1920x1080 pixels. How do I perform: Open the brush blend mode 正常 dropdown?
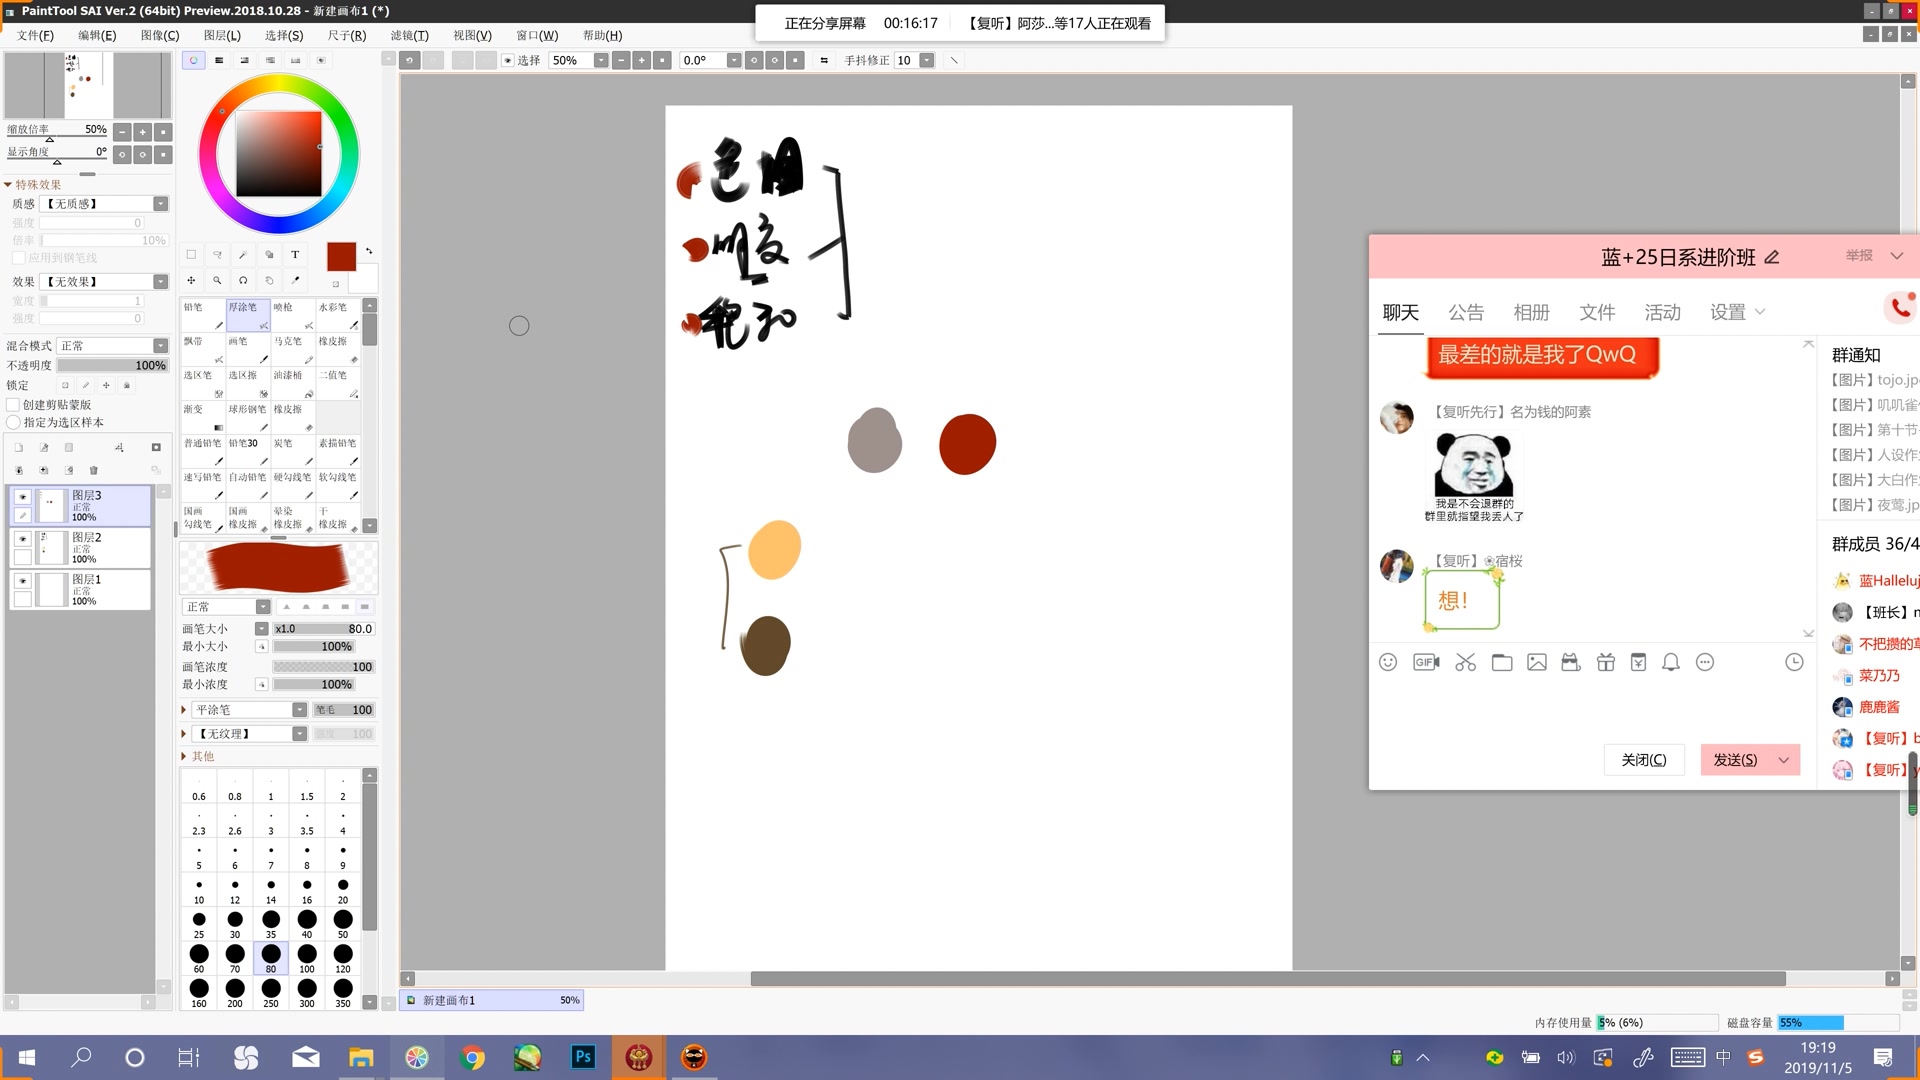click(226, 607)
